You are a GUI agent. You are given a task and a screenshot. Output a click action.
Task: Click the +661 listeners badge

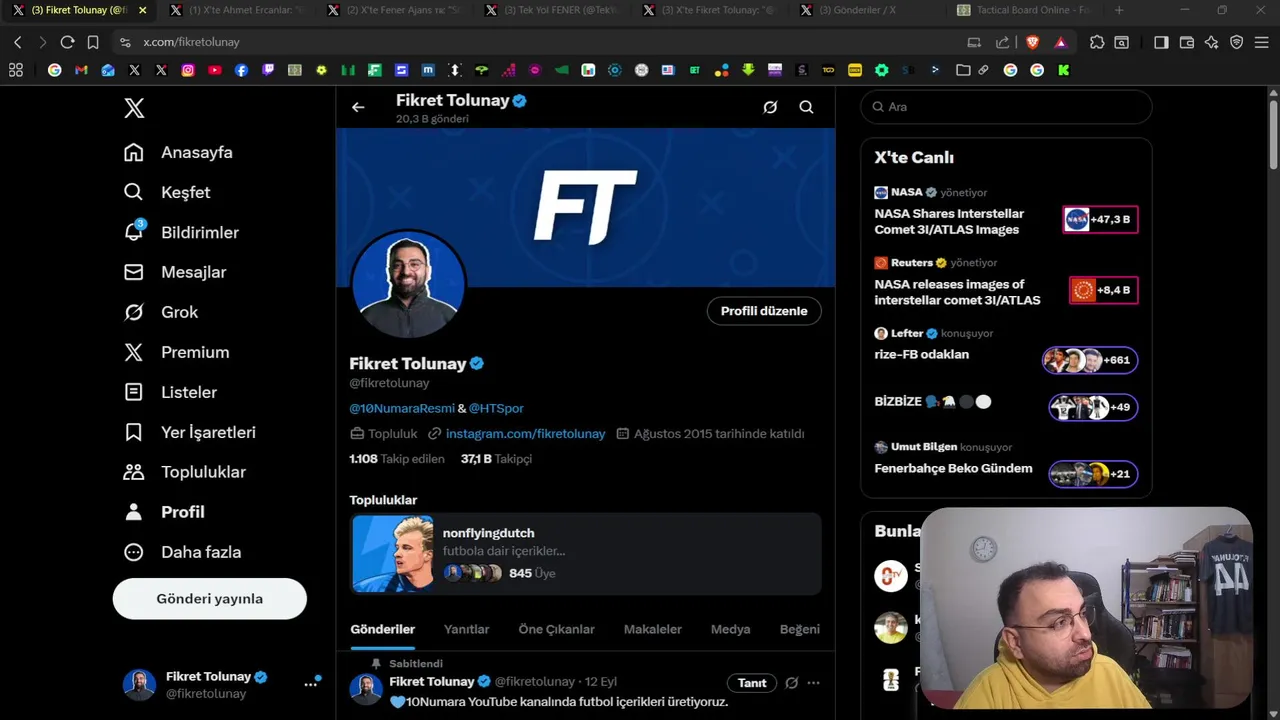1090,360
